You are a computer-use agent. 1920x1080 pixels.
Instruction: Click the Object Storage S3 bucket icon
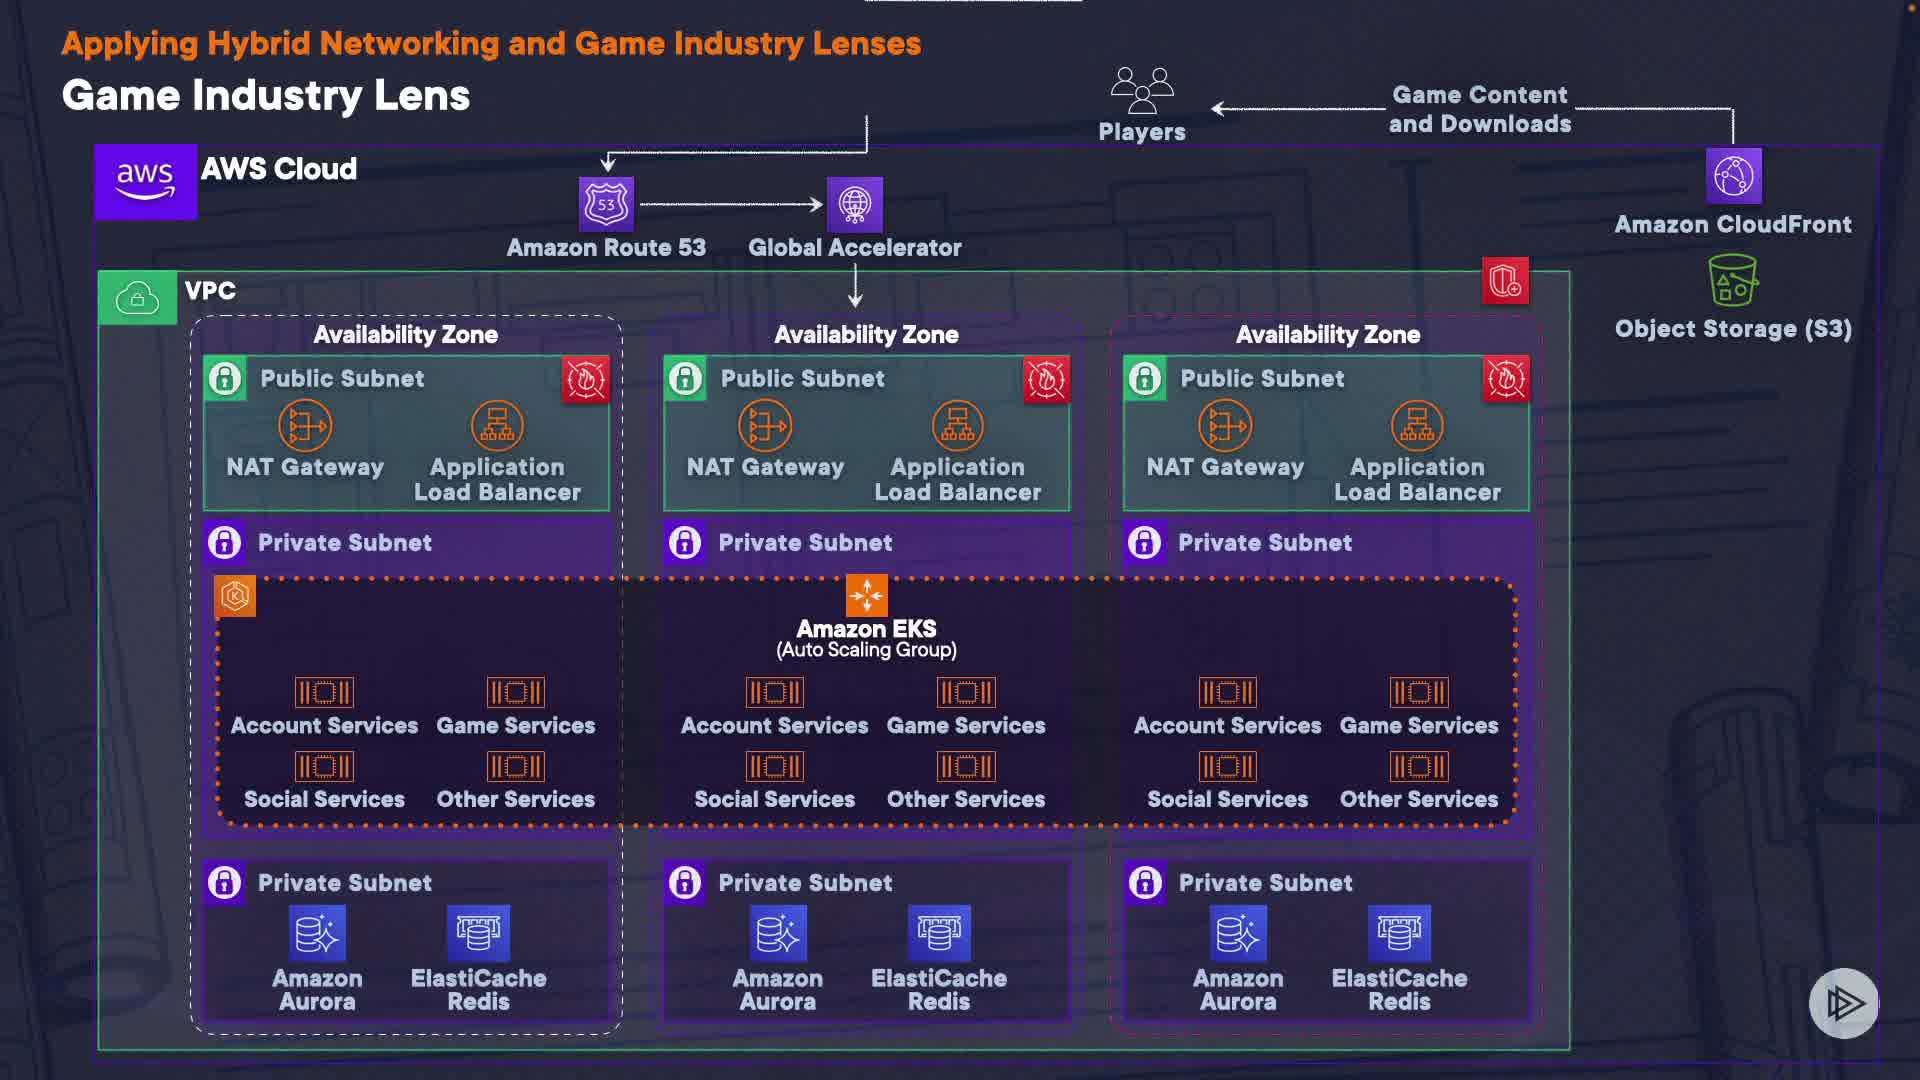(1733, 281)
